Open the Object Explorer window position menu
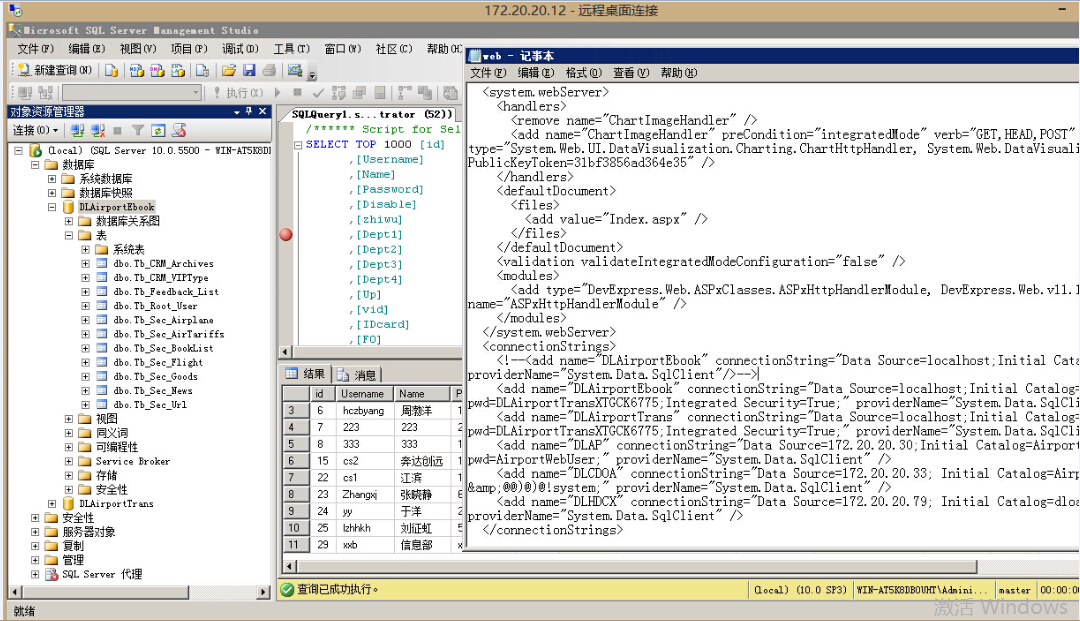The width and height of the screenshot is (1080, 621). [237, 112]
